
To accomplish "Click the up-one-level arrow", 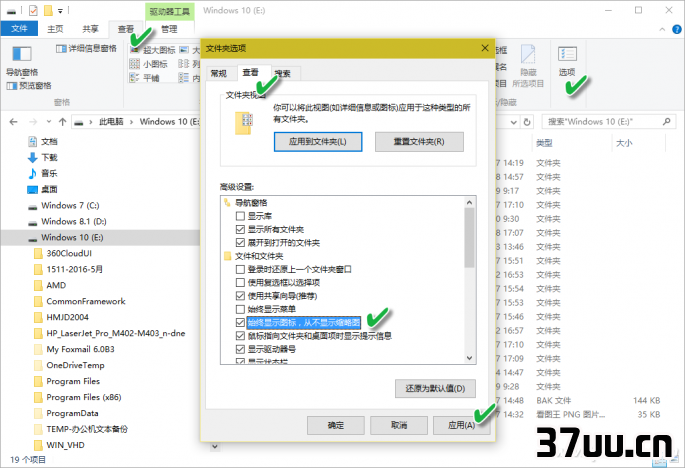I will click(62, 122).
